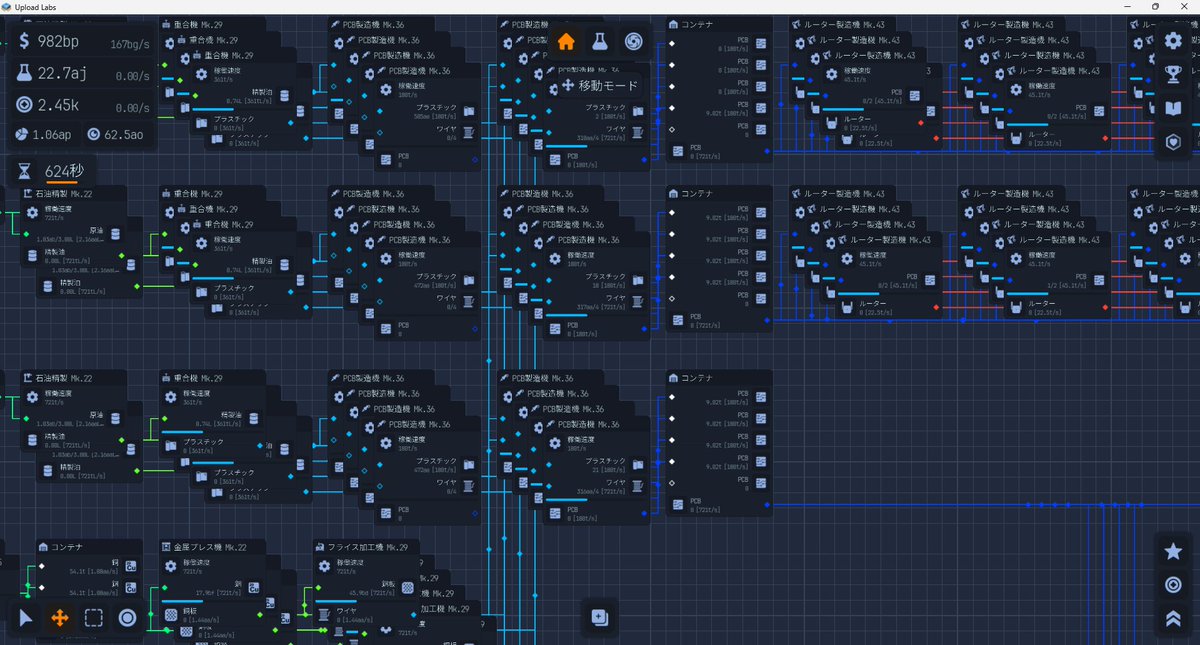Click the pie chart icon beside 1.06ap
1200x645 pixels.
pyautogui.click(x=23, y=134)
